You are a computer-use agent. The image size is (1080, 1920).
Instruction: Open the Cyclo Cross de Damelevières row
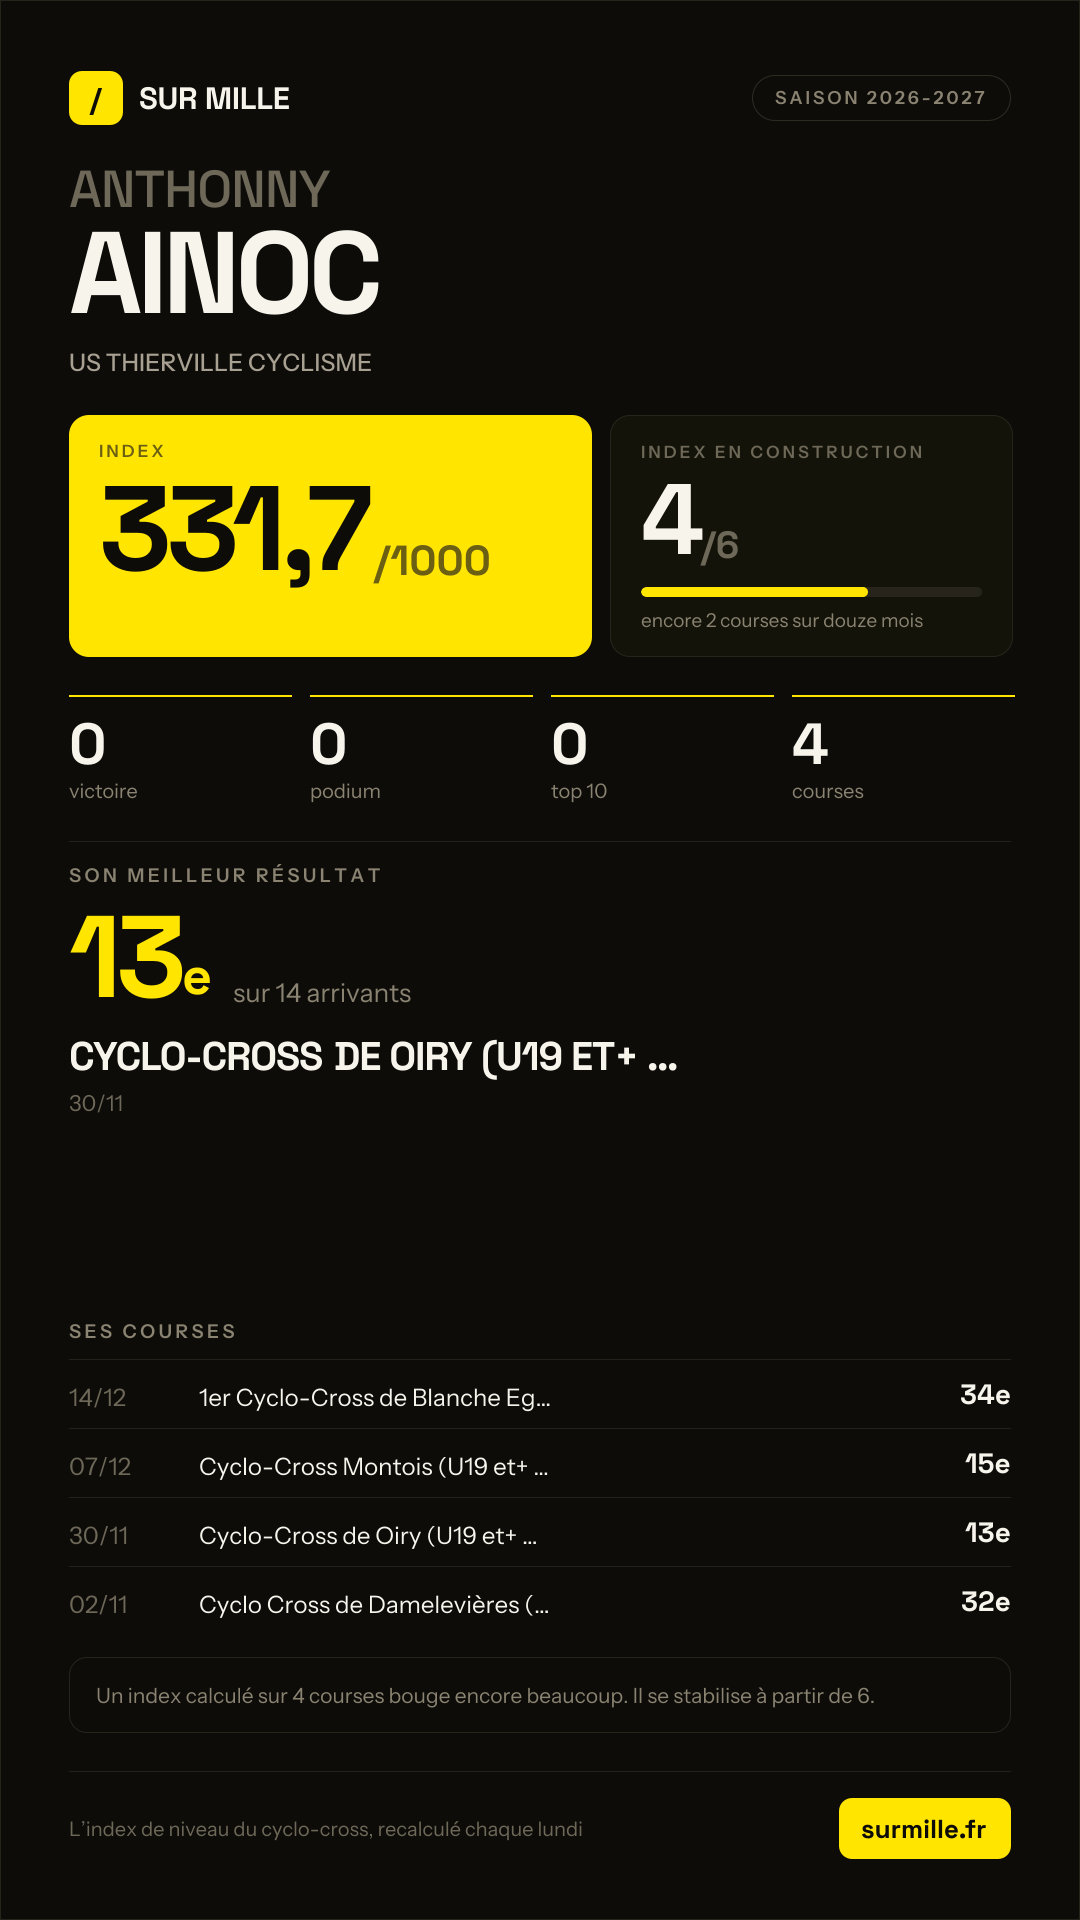tap(540, 1602)
